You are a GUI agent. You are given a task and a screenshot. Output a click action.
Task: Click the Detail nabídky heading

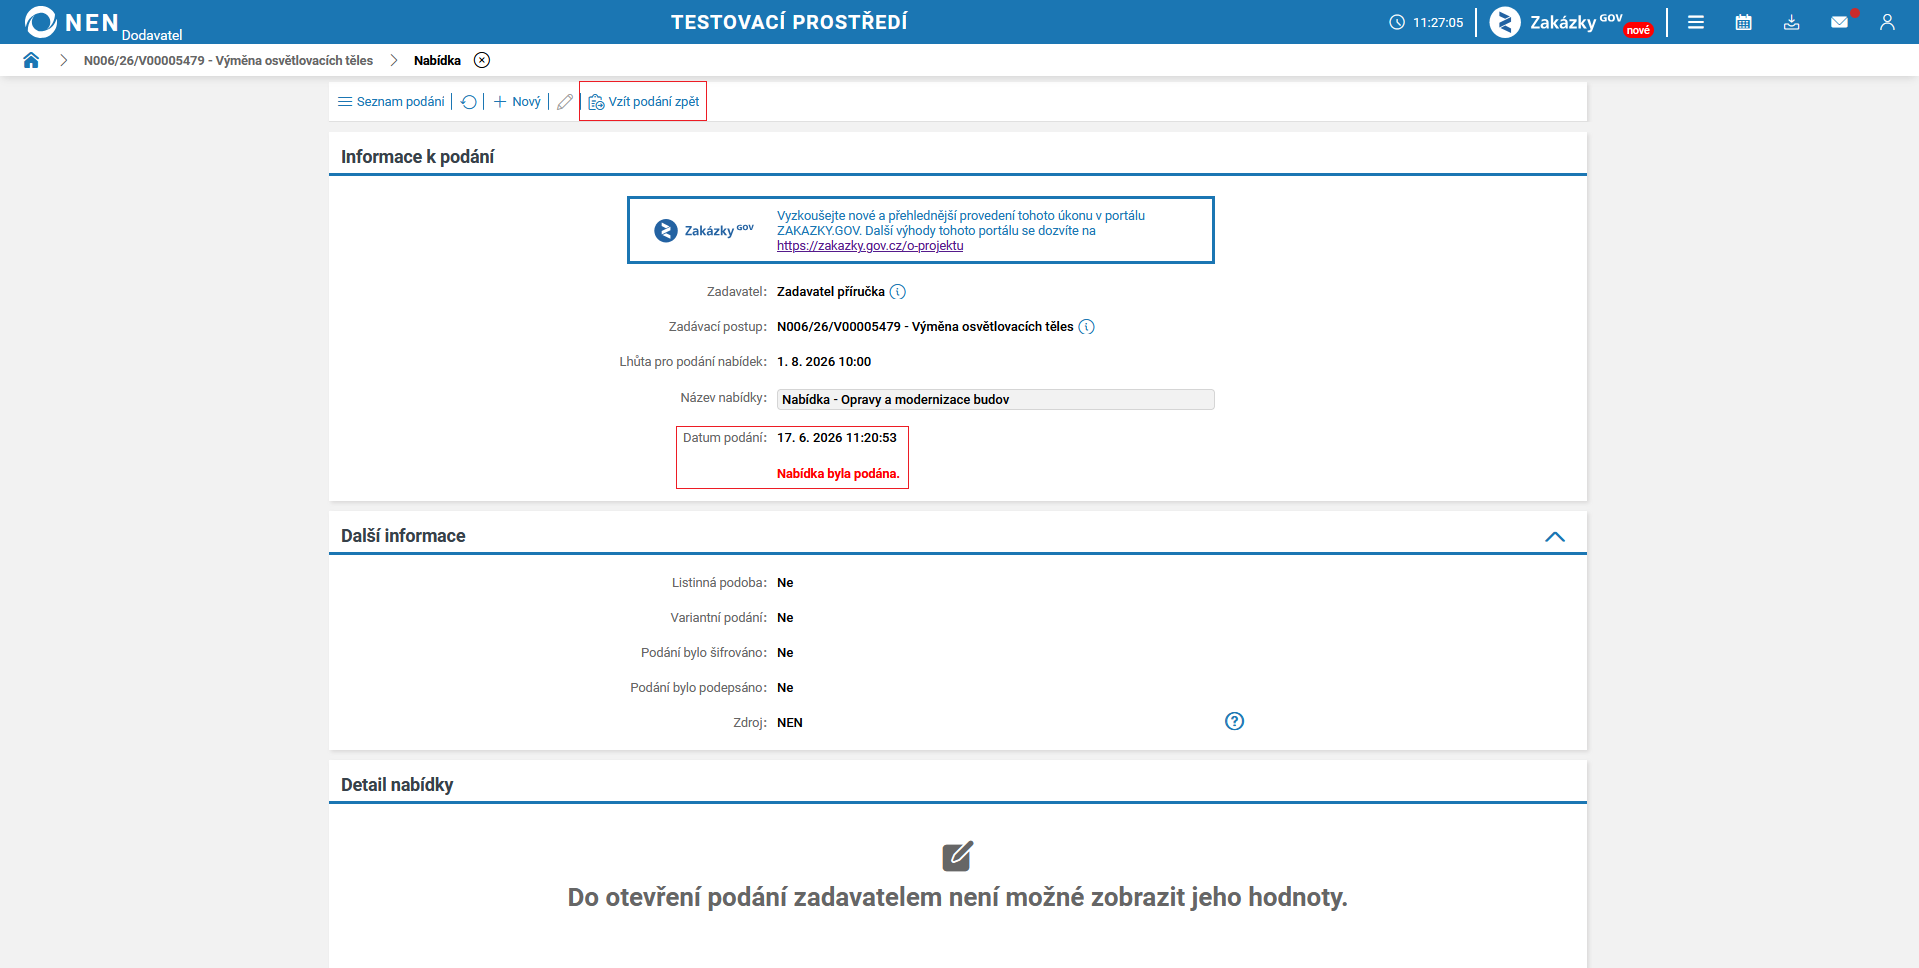click(397, 785)
